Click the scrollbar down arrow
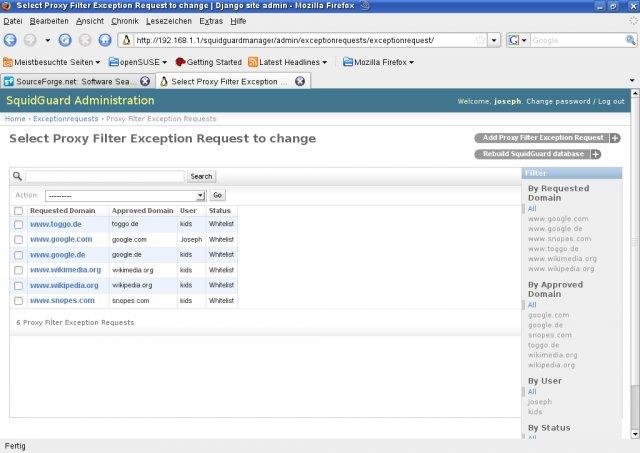 pos(635,434)
